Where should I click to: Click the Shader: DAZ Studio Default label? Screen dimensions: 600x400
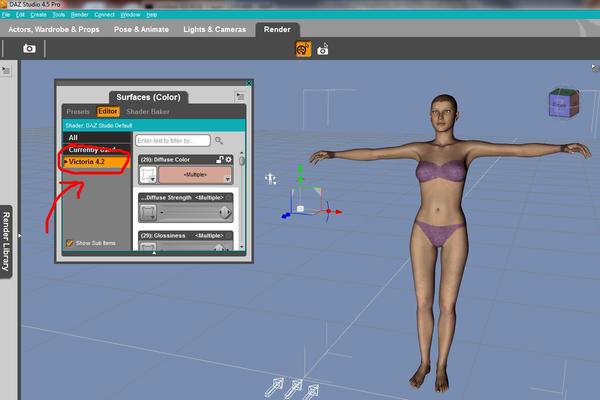(x=99, y=126)
